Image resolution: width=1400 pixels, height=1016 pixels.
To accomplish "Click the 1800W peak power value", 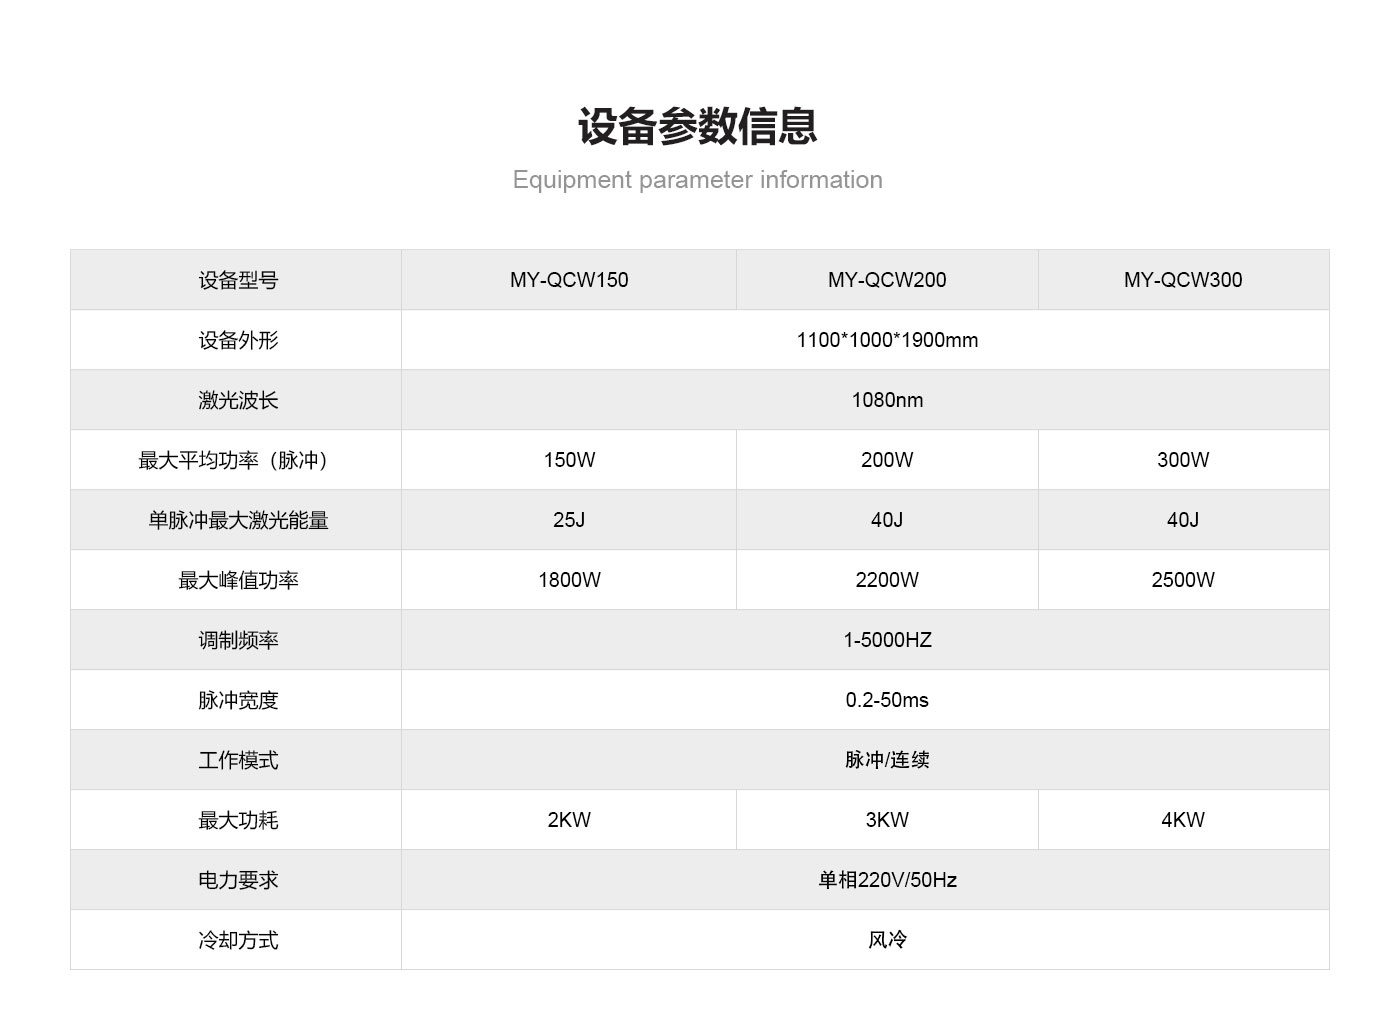I will (x=569, y=580).
